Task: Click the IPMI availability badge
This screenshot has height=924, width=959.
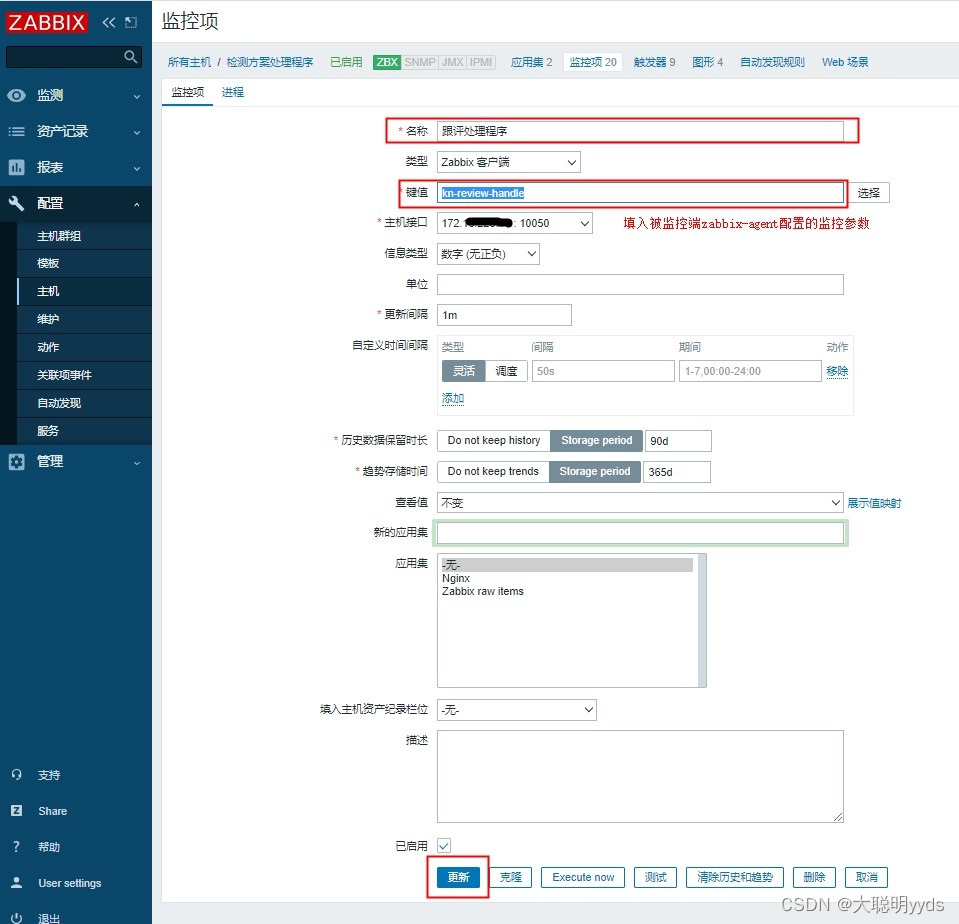Action: [481, 62]
